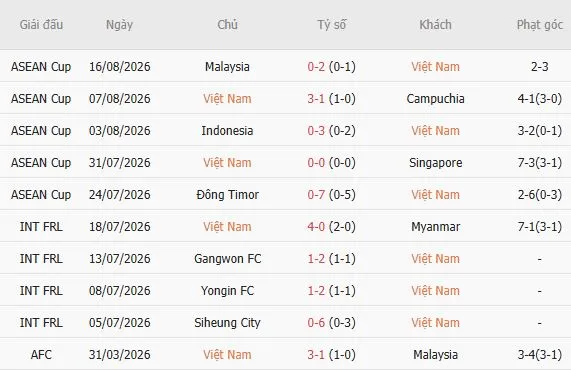571x370 pixels.
Task: Click the Giải đấu column header
Action: (x=41, y=25)
